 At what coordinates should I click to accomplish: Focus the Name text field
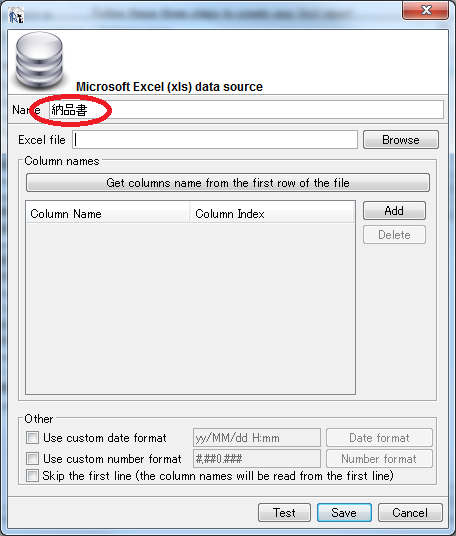(x=246, y=110)
